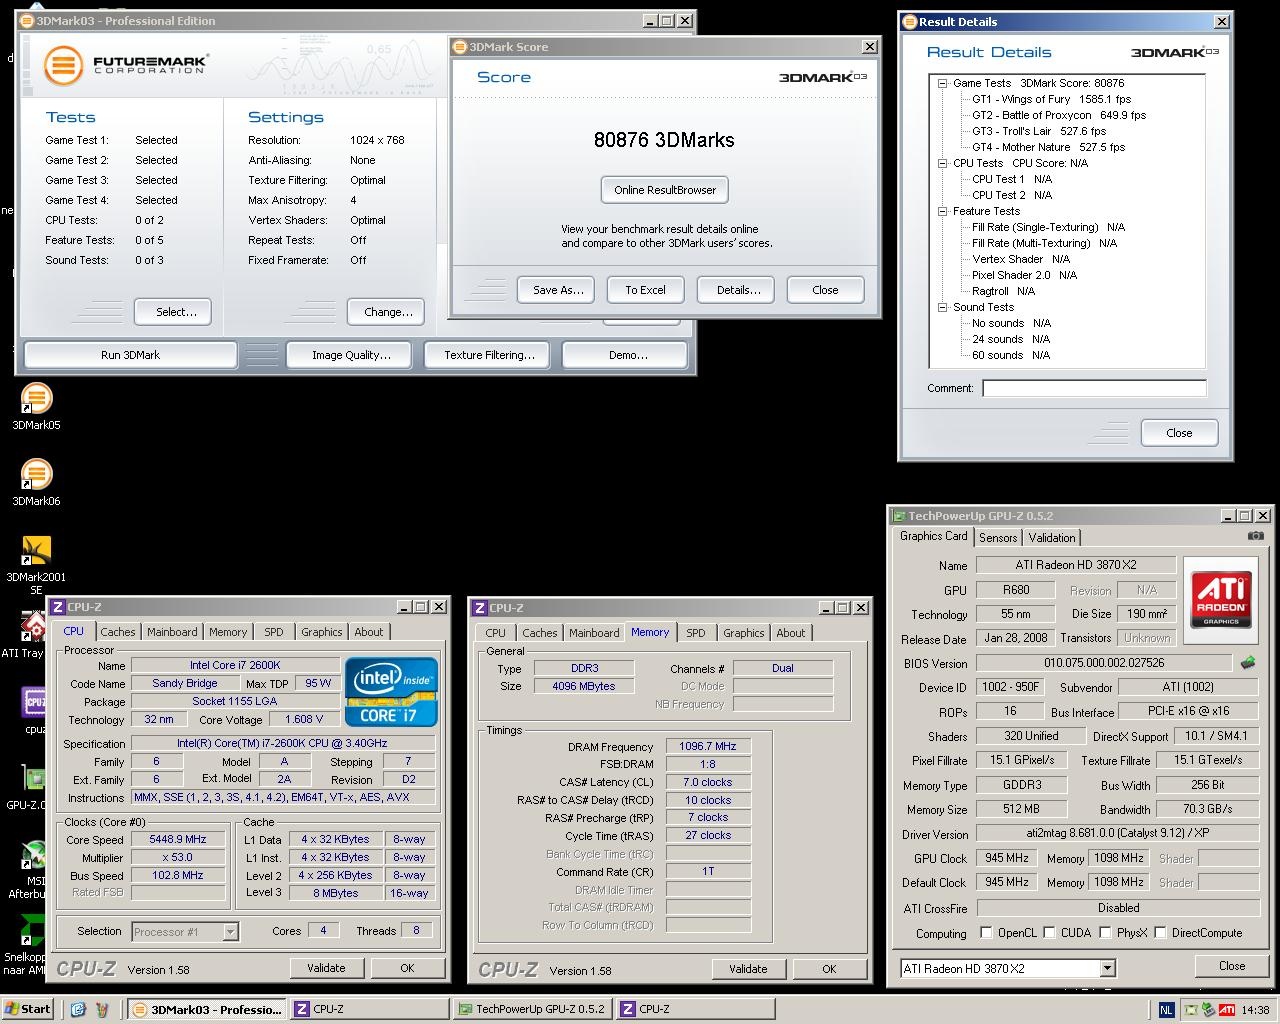Click the Intel Core i7 logo
1280x1024 pixels.
click(391, 691)
